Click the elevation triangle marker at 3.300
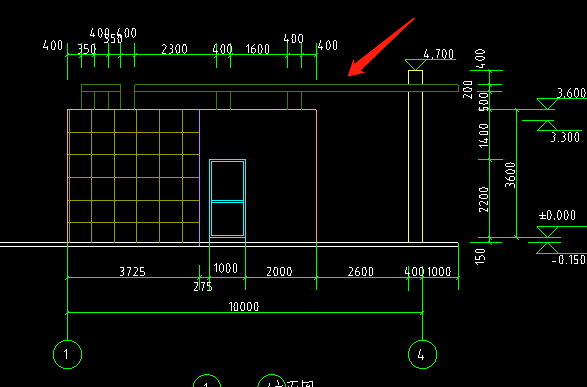Screen dimensions: 587x387 547,125
